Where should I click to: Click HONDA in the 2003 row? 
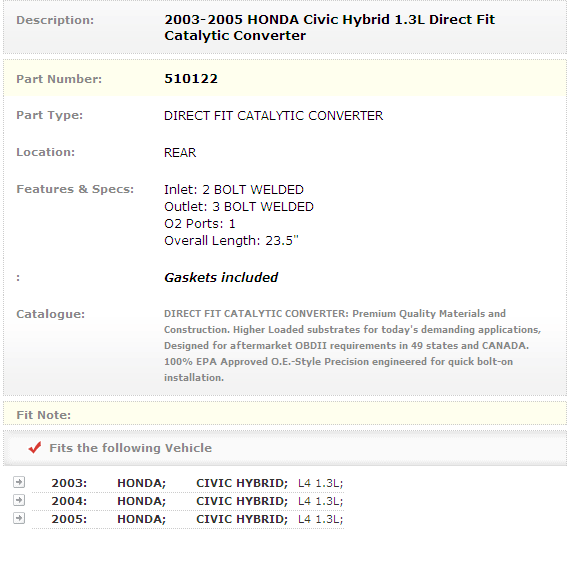(141, 483)
